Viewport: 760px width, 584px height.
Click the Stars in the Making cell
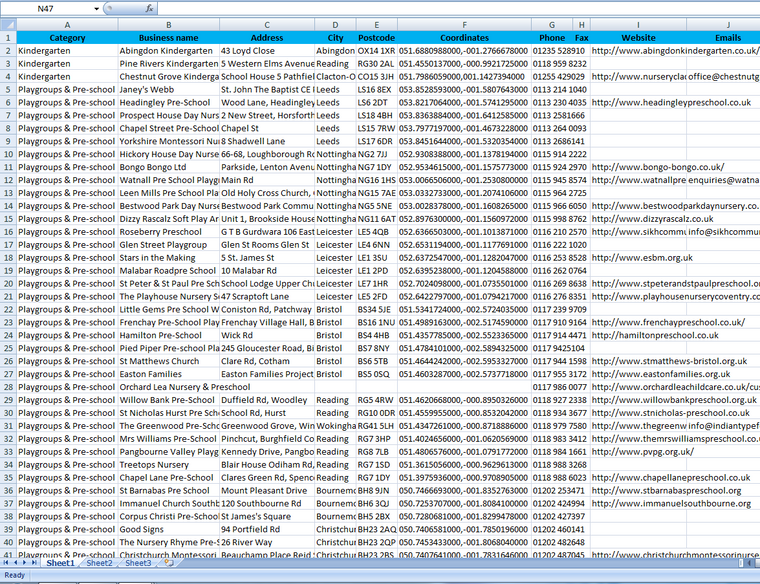click(169, 258)
